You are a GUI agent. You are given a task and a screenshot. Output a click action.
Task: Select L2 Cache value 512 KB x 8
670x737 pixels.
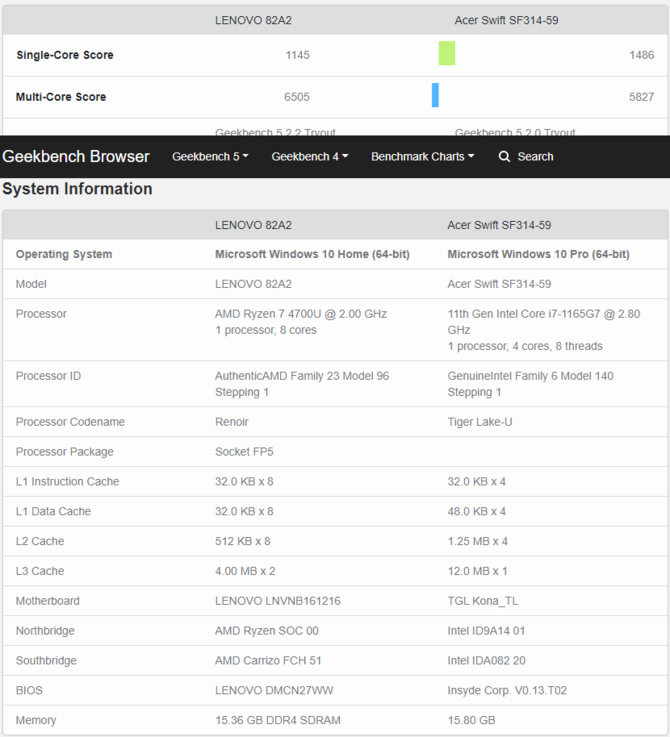tap(243, 541)
